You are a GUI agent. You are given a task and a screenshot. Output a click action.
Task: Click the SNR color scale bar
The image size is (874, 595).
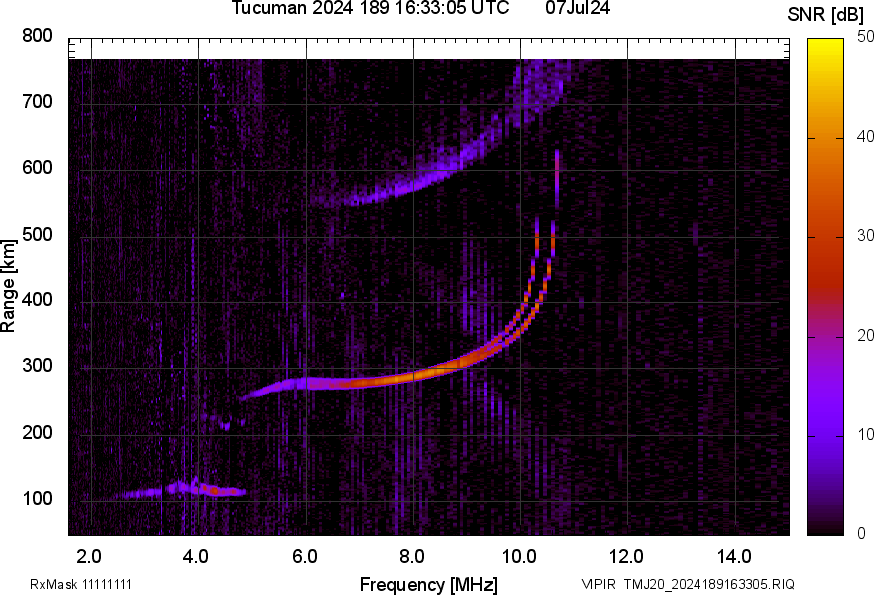[x=825, y=287]
